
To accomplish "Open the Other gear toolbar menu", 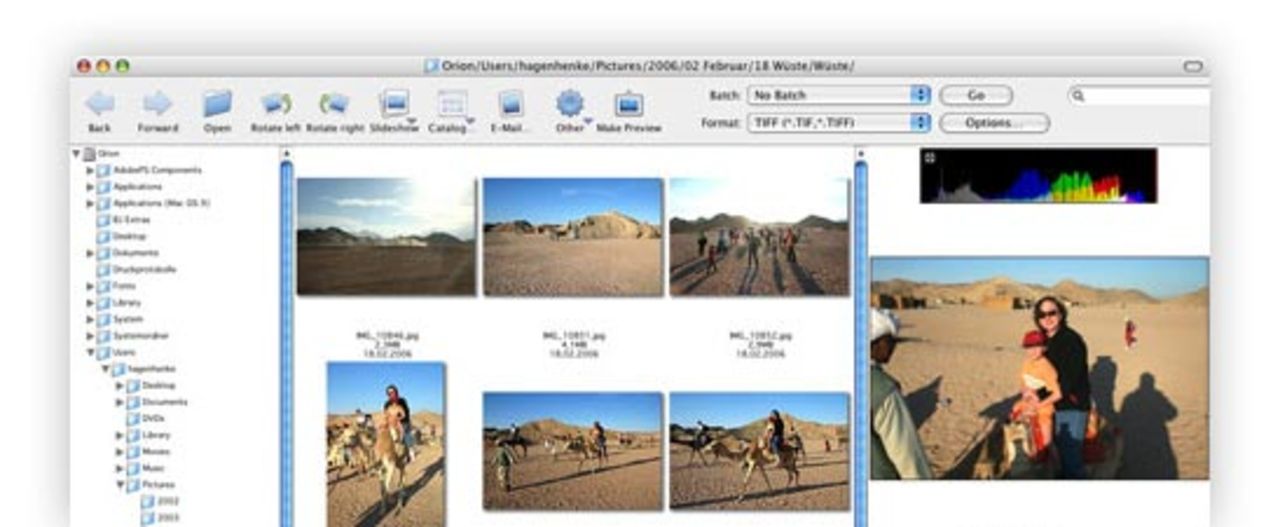I will (x=570, y=103).
